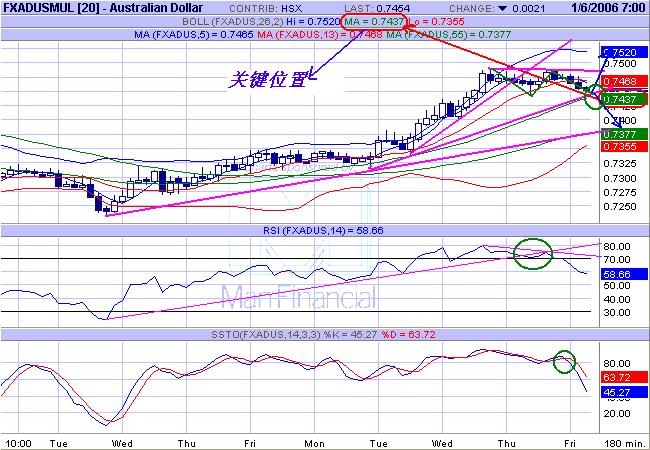Click the green 0.7437 price axis tag
650x450 pixels.
pyautogui.click(x=624, y=99)
